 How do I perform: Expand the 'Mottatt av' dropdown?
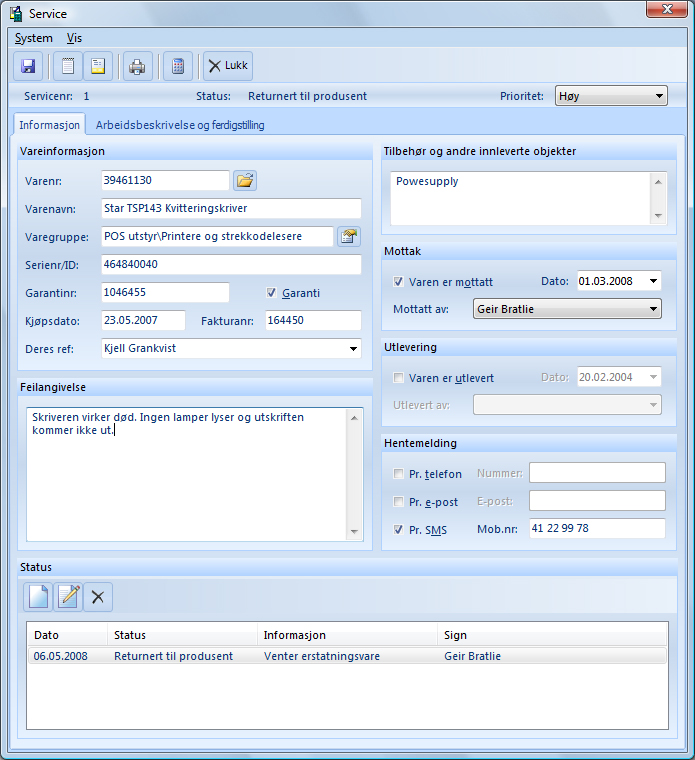(x=566, y=309)
